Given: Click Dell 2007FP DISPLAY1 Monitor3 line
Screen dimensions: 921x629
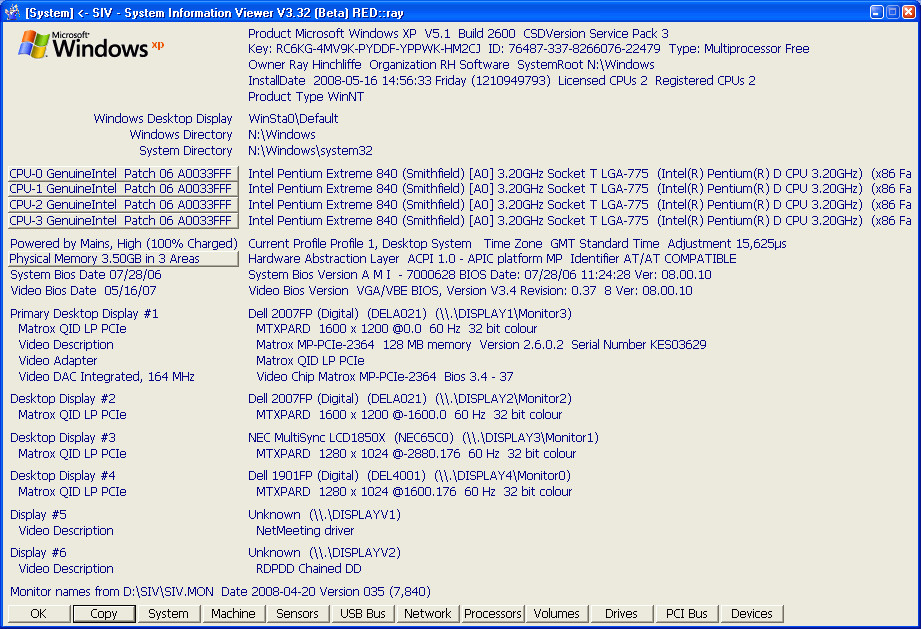Looking at the screenshot, I should 409,314.
